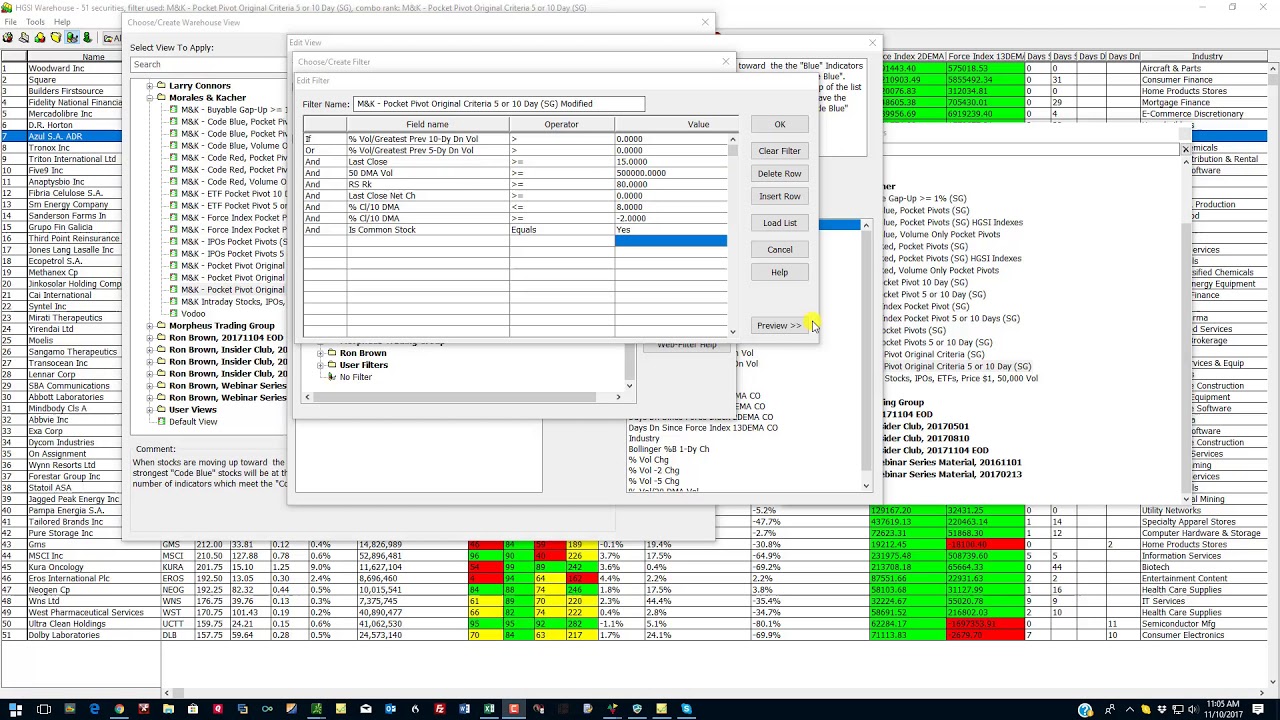Select the 'Is Common Stock' field name cell

pos(427,230)
